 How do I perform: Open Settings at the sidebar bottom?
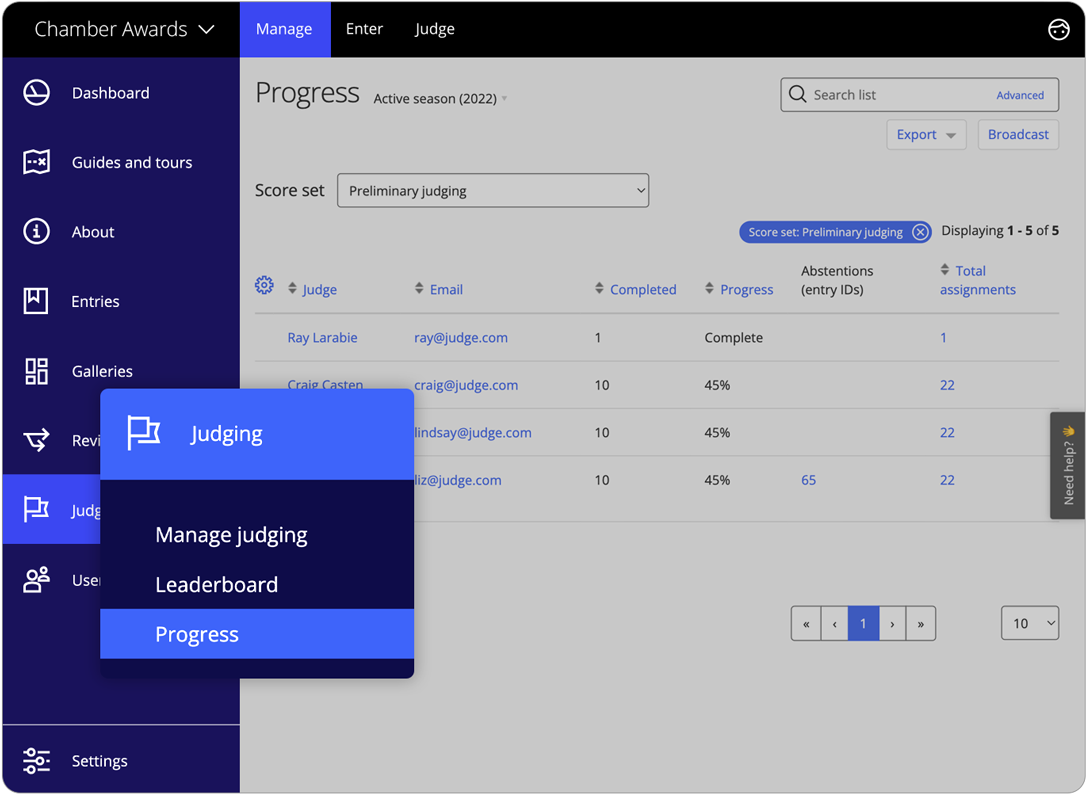[x=36, y=761]
